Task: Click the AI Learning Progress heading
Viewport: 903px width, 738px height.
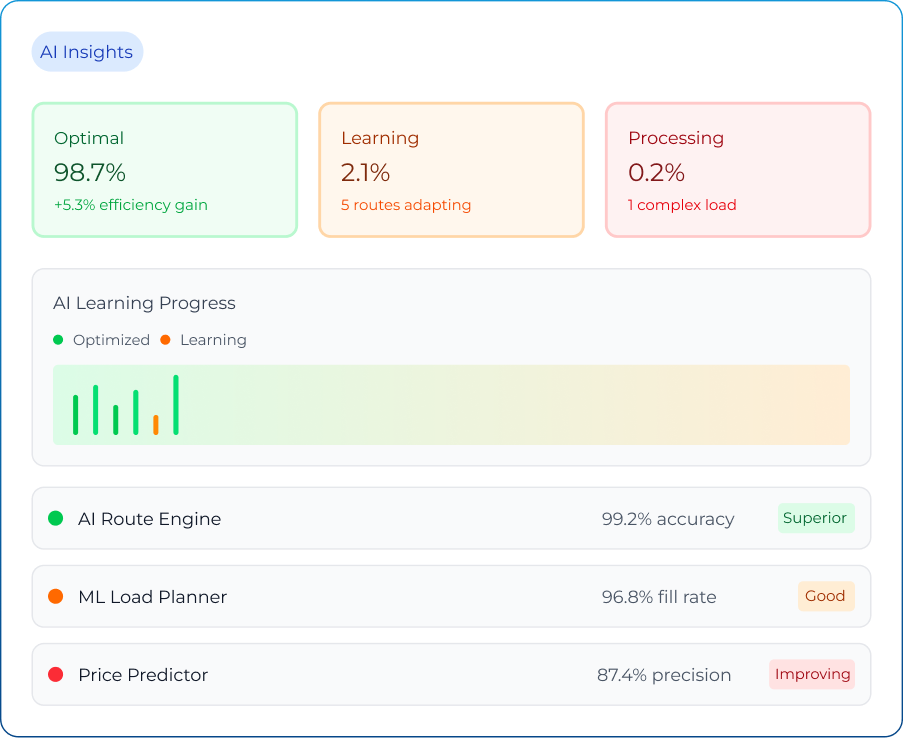Action: pyautogui.click(x=144, y=303)
